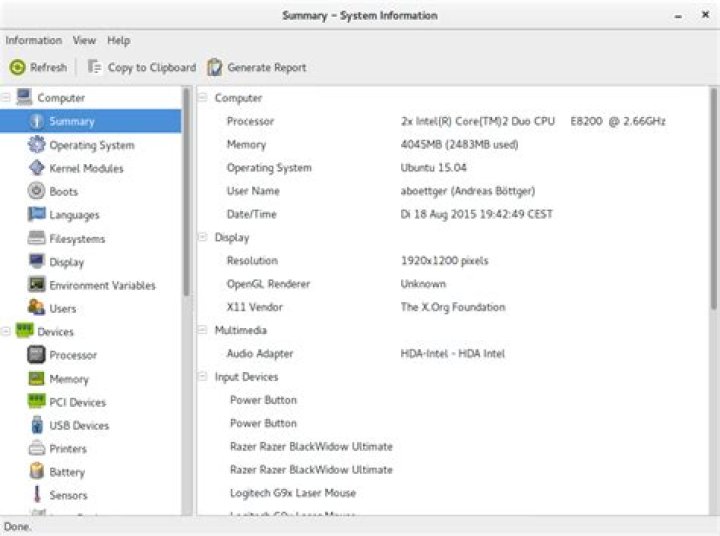
Task: Click the PCI Devices card icon
Action: pyautogui.click(x=36, y=401)
